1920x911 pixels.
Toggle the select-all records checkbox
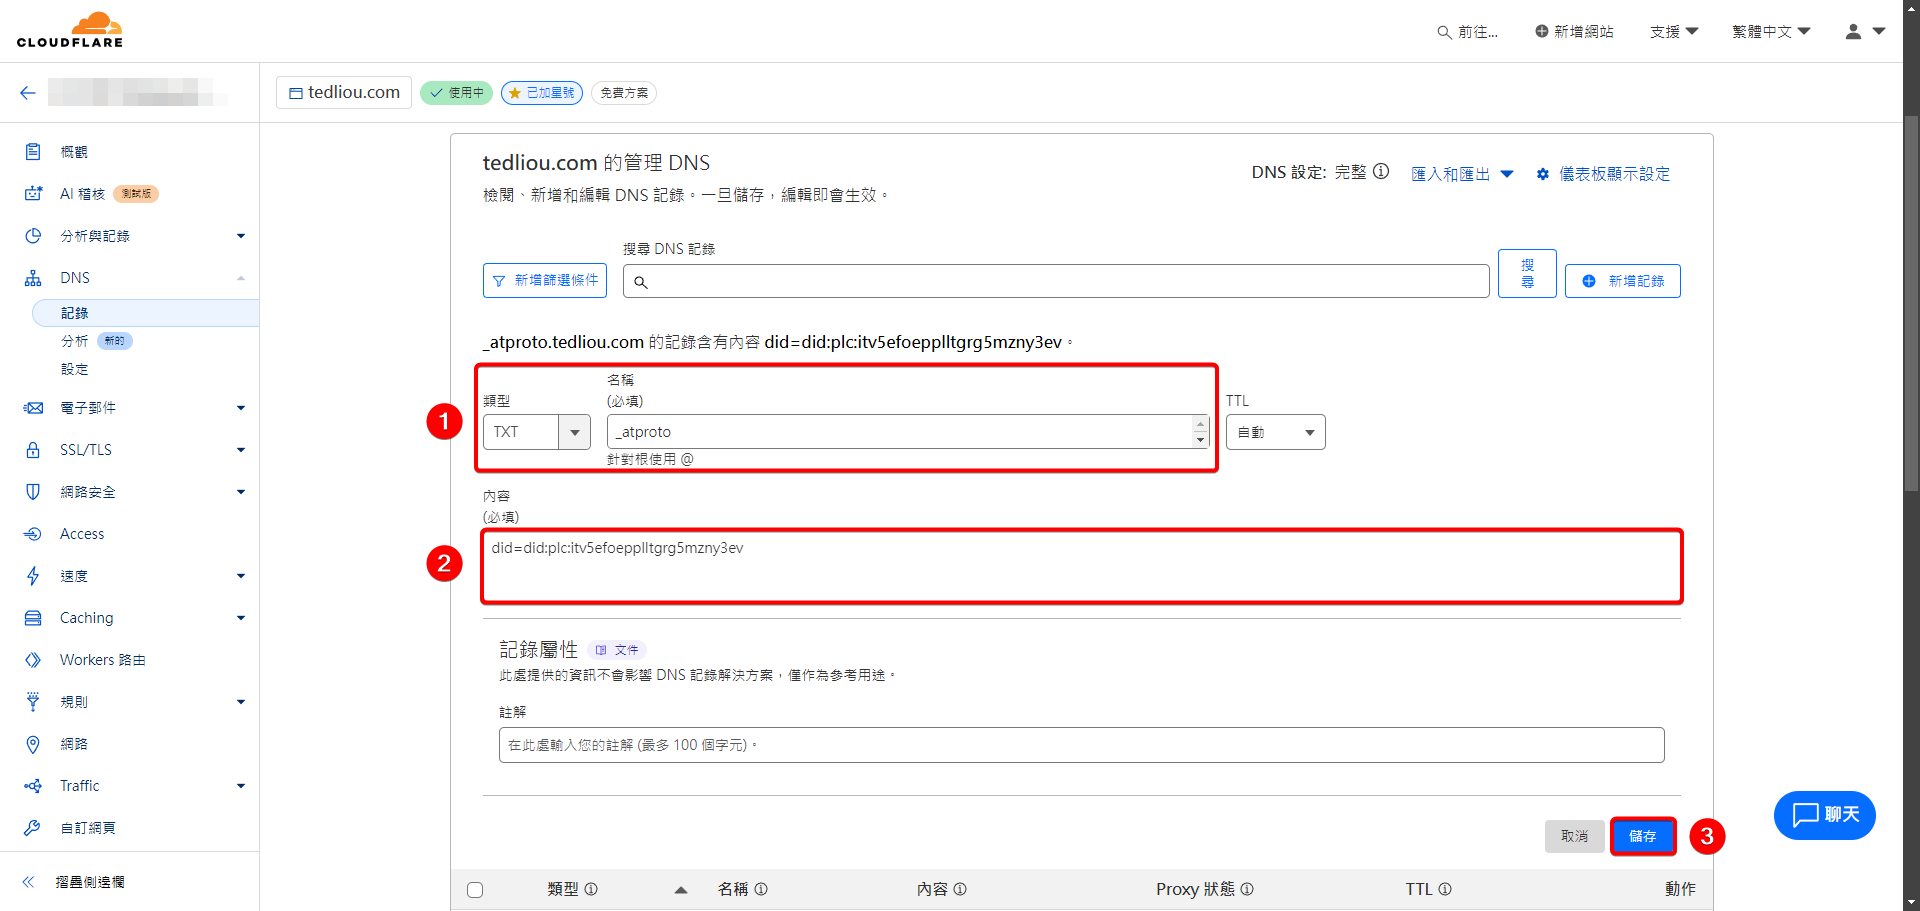tap(475, 890)
